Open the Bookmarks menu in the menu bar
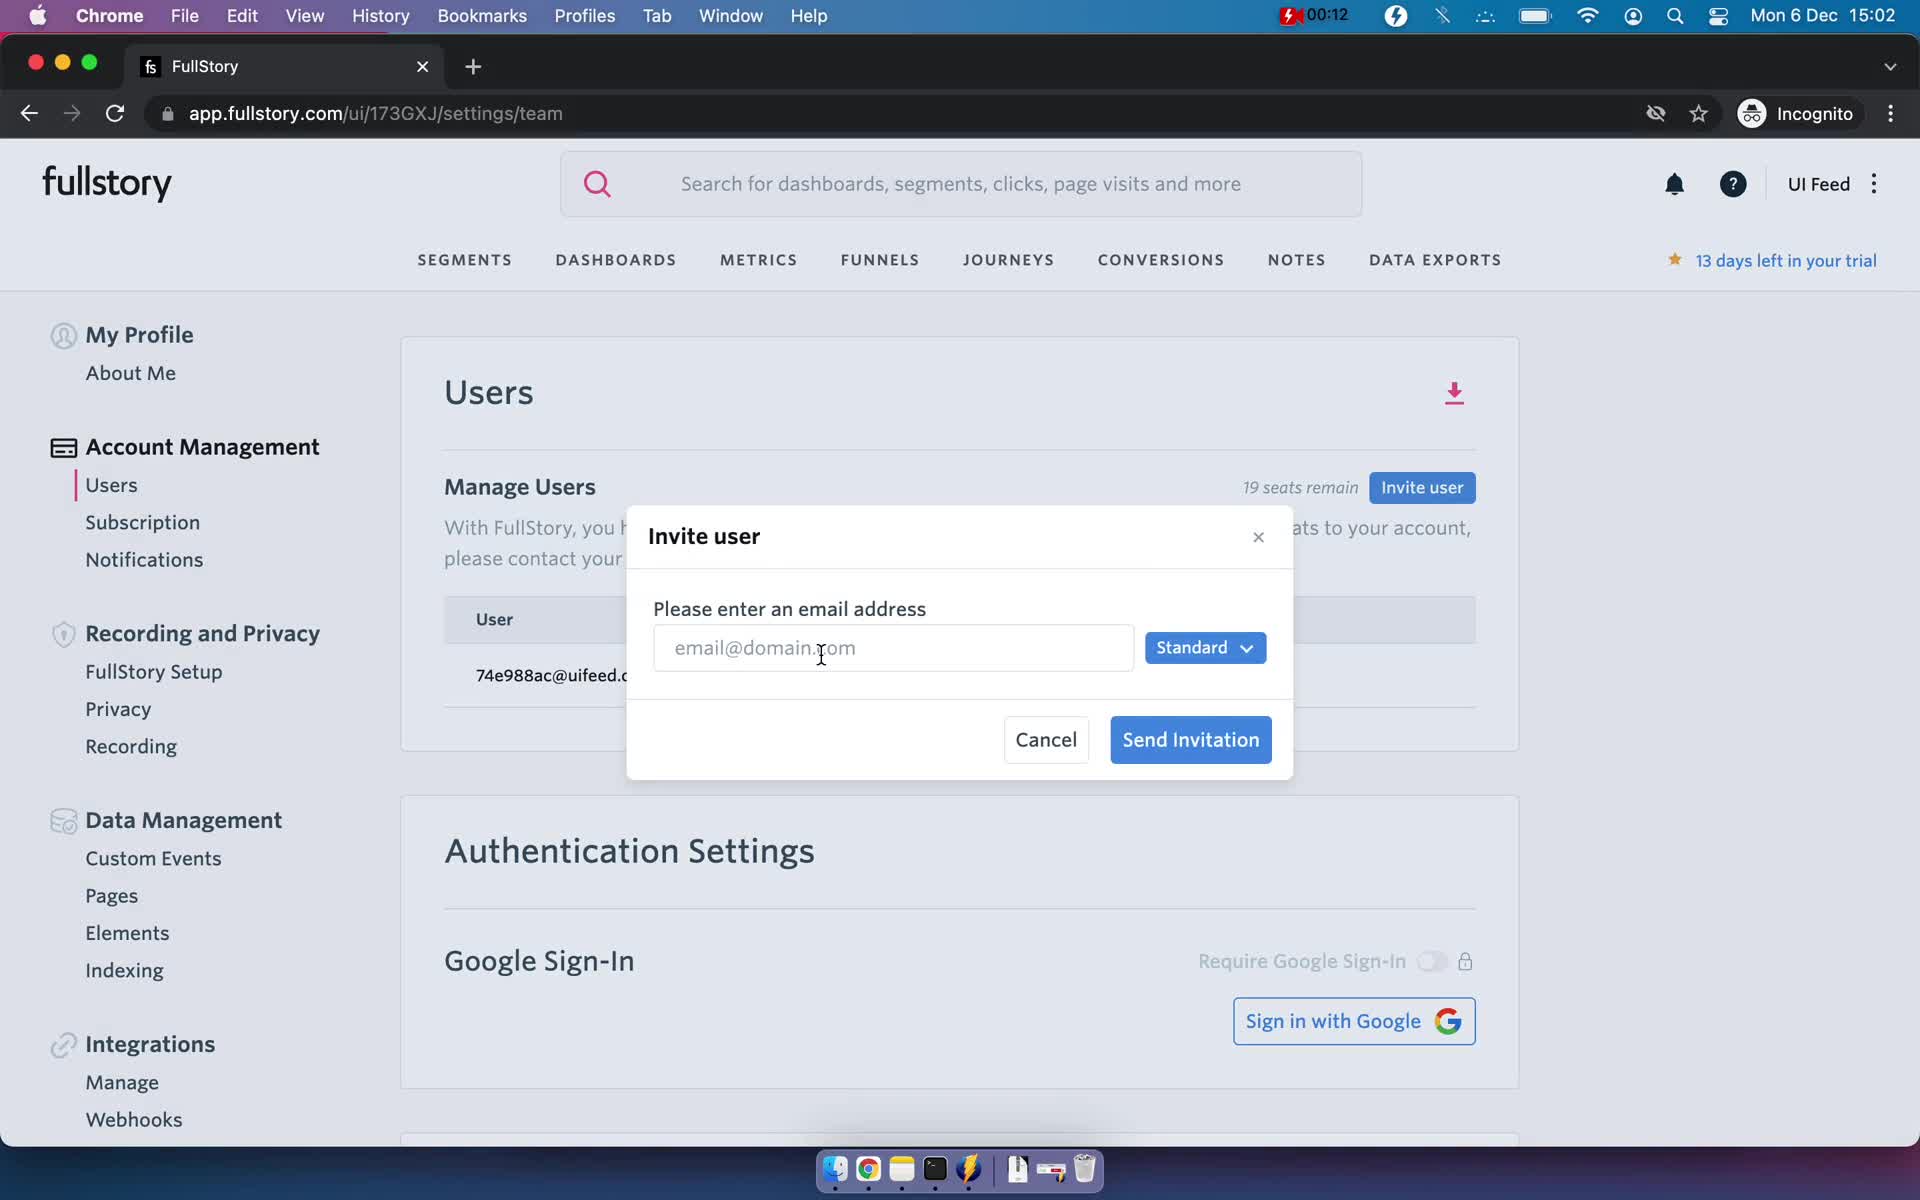The image size is (1920, 1200). pos(482,16)
